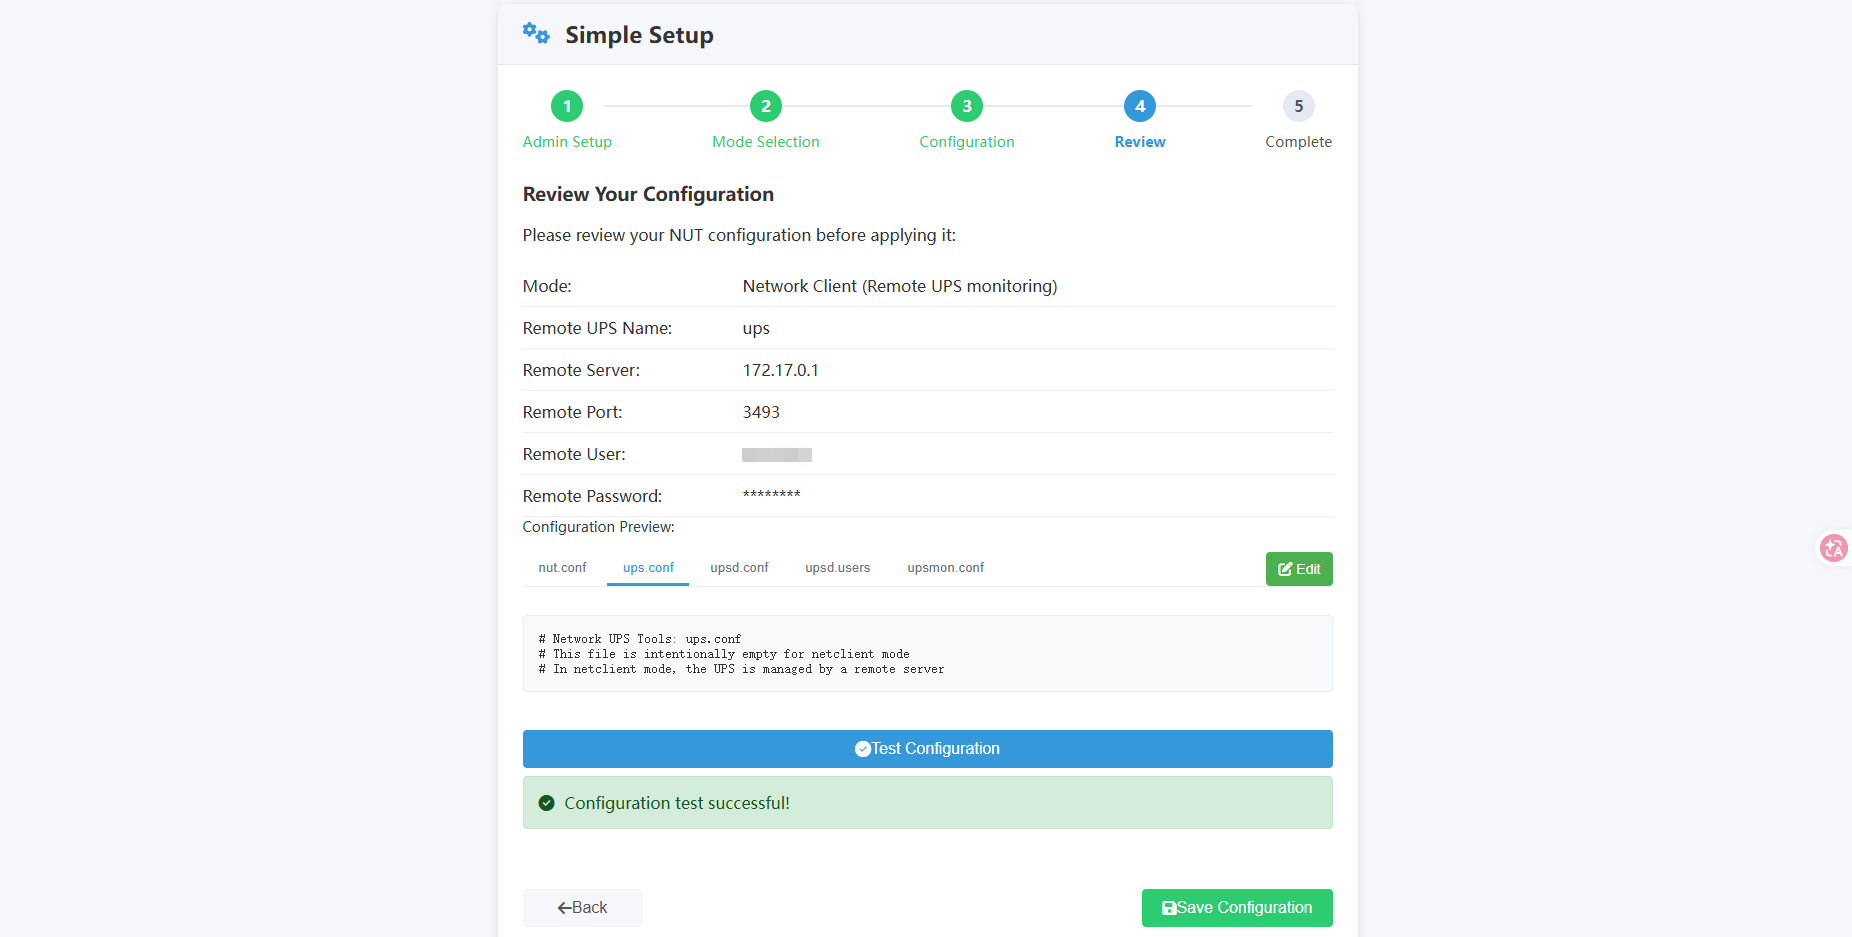The height and width of the screenshot is (937, 1852).
Task: Click the blurred Remote User value
Action: pyautogui.click(x=777, y=455)
